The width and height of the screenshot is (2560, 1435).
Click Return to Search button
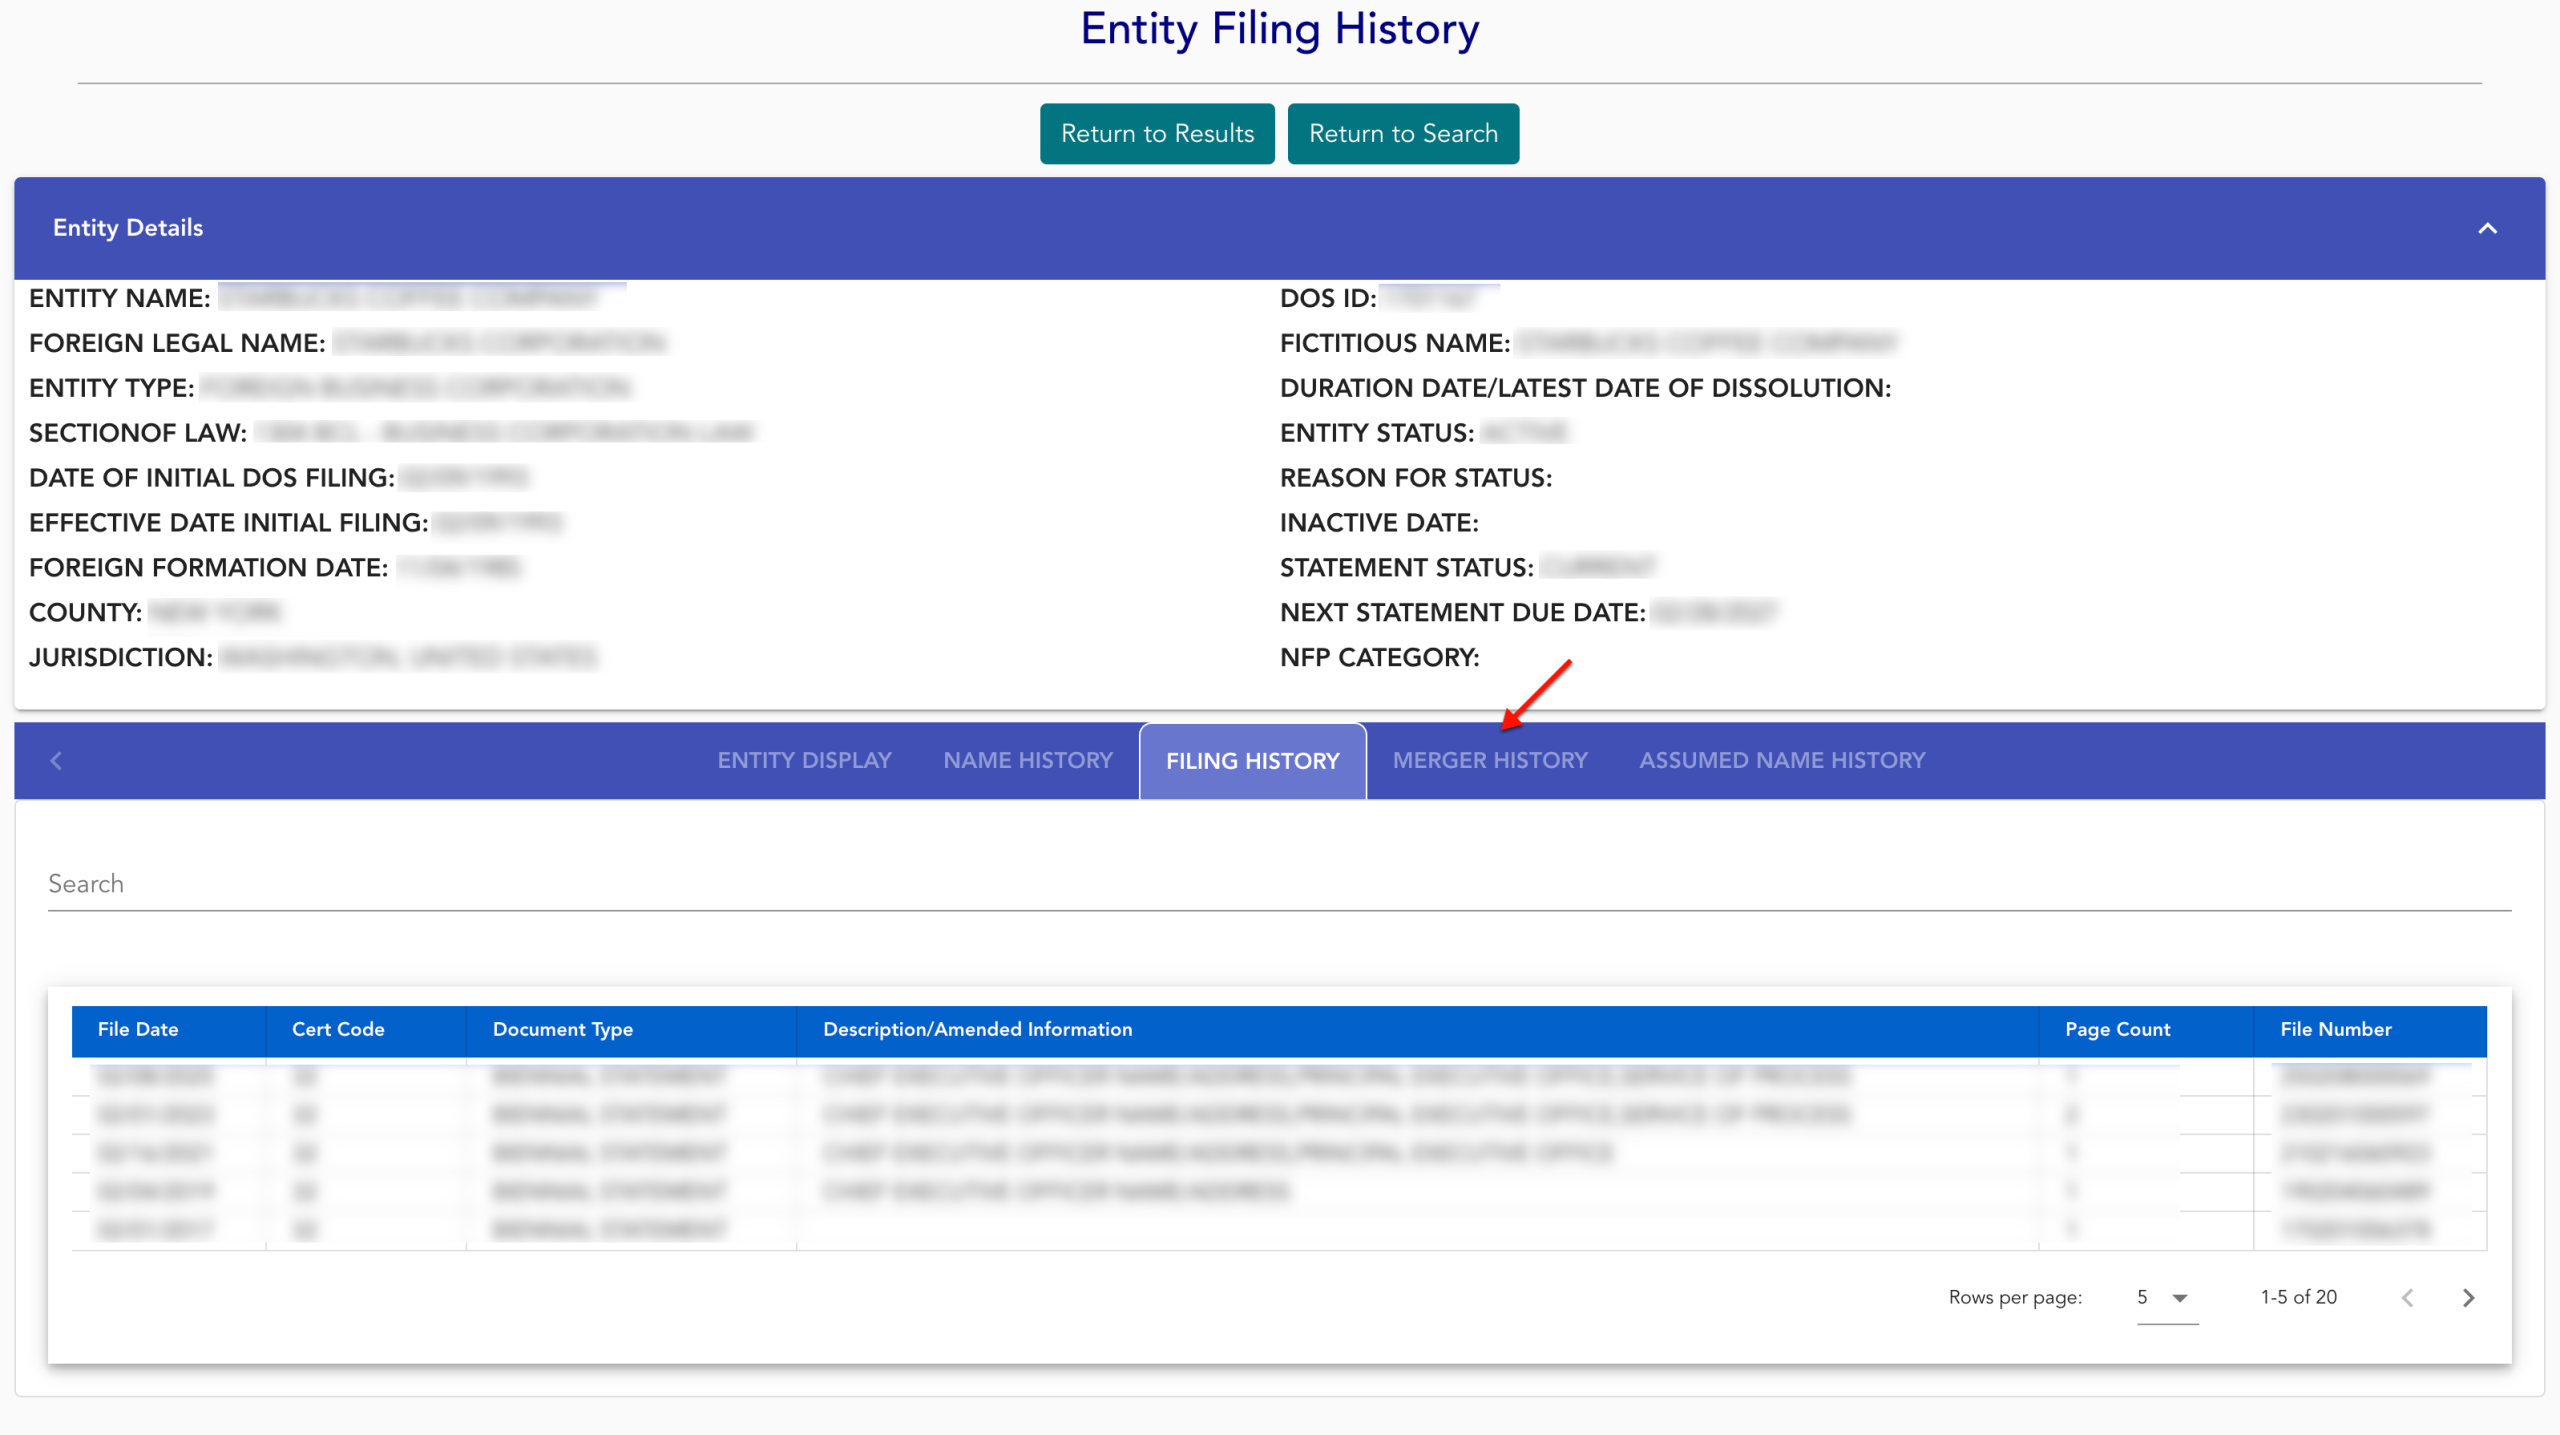(x=1403, y=134)
